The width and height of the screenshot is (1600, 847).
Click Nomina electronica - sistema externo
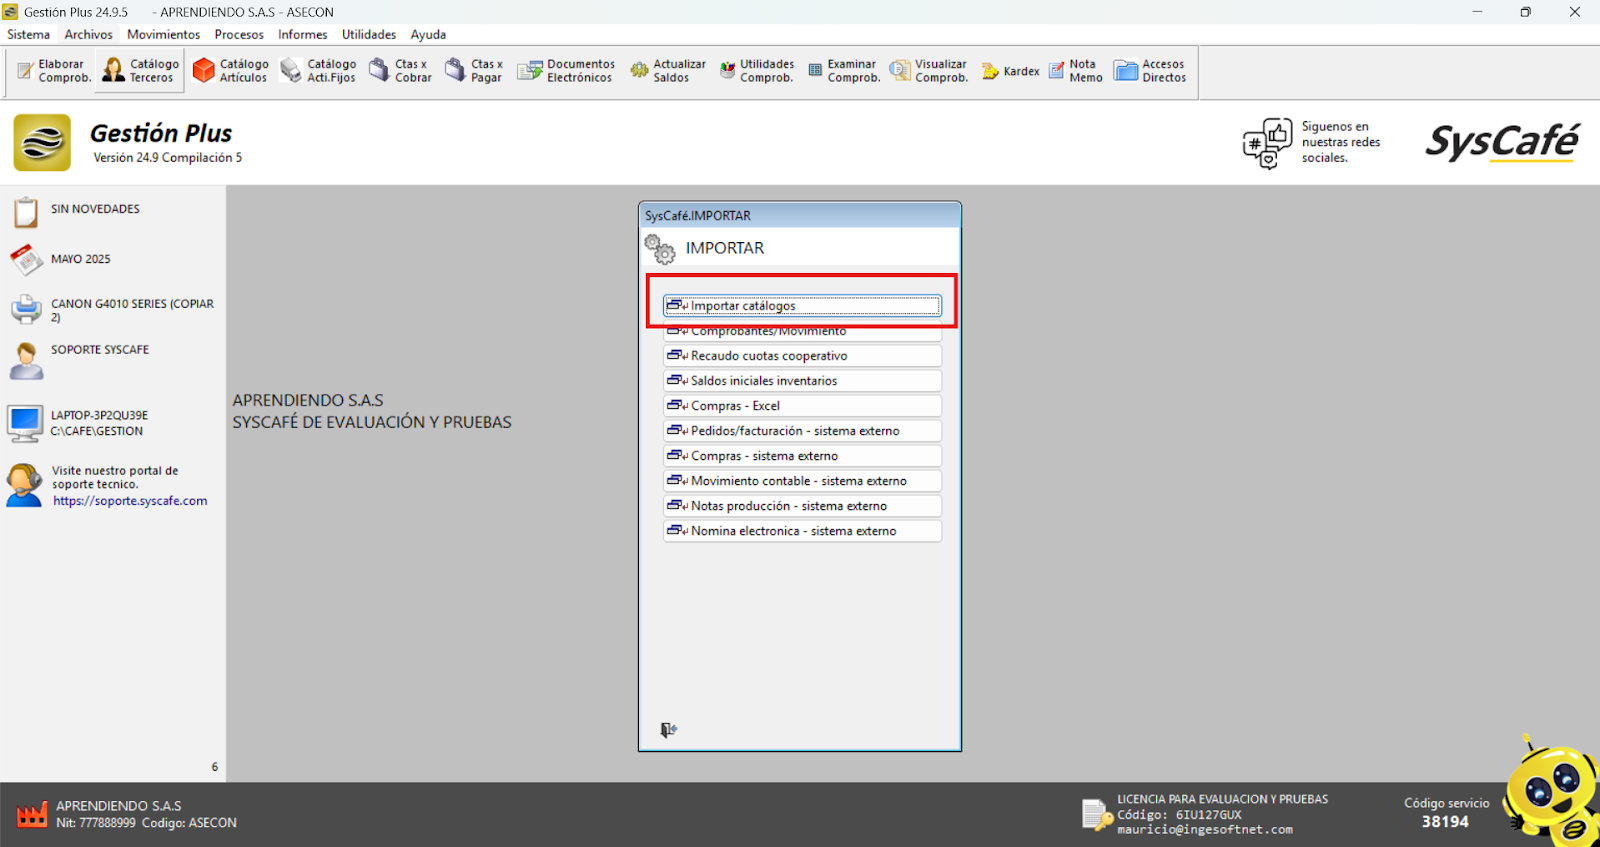point(802,531)
